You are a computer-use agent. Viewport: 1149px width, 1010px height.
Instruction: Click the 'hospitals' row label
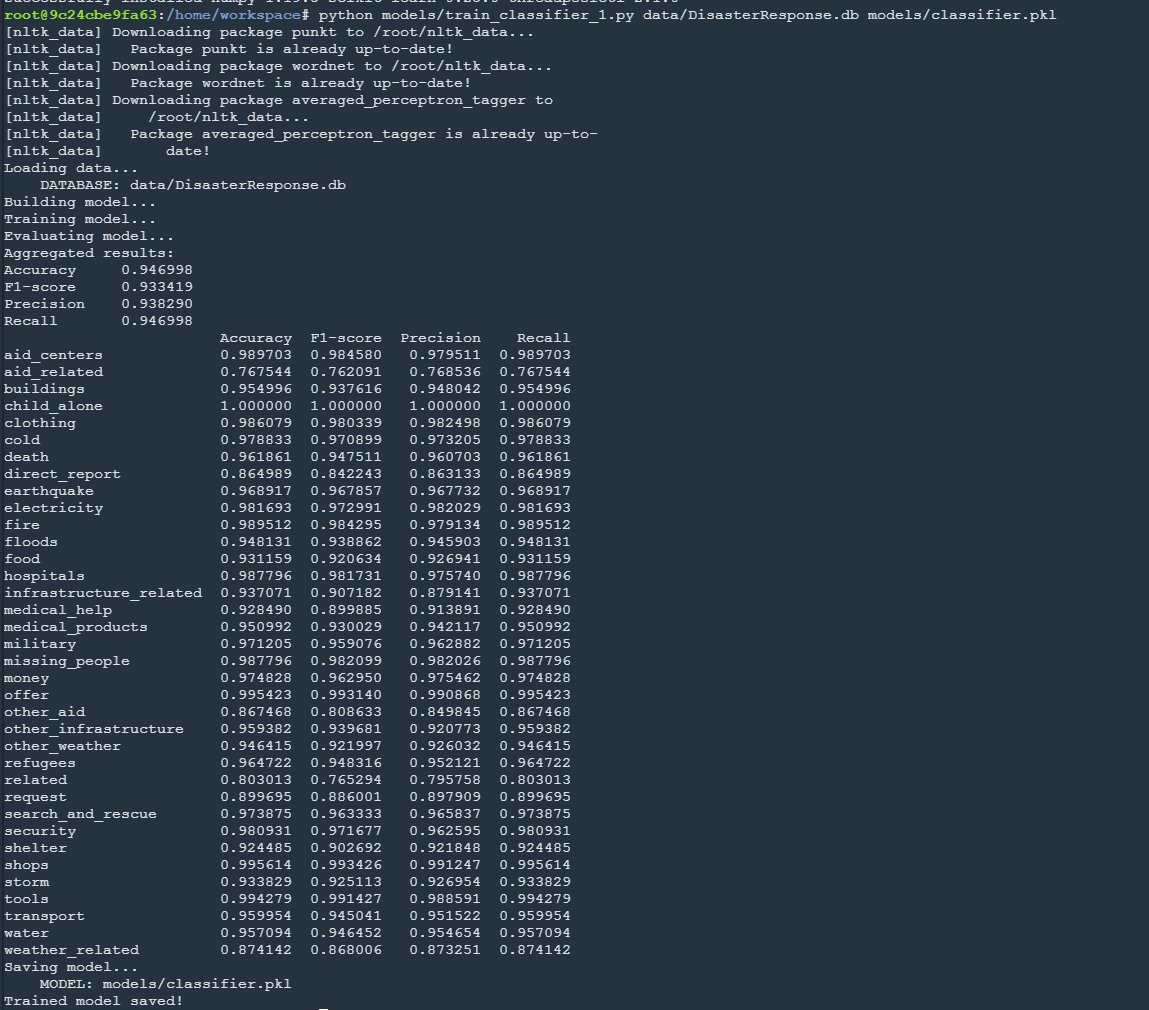(x=44, y=576)
